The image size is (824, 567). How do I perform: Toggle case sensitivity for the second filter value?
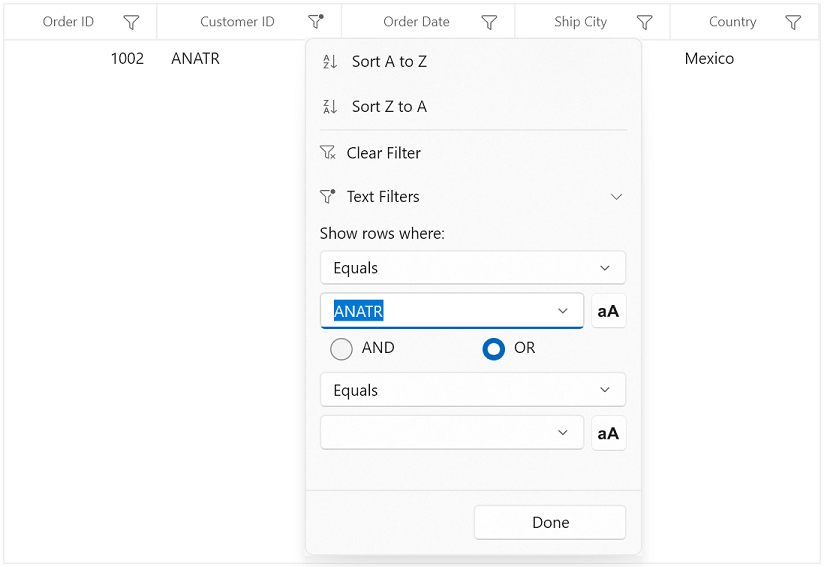coord(609,434)
